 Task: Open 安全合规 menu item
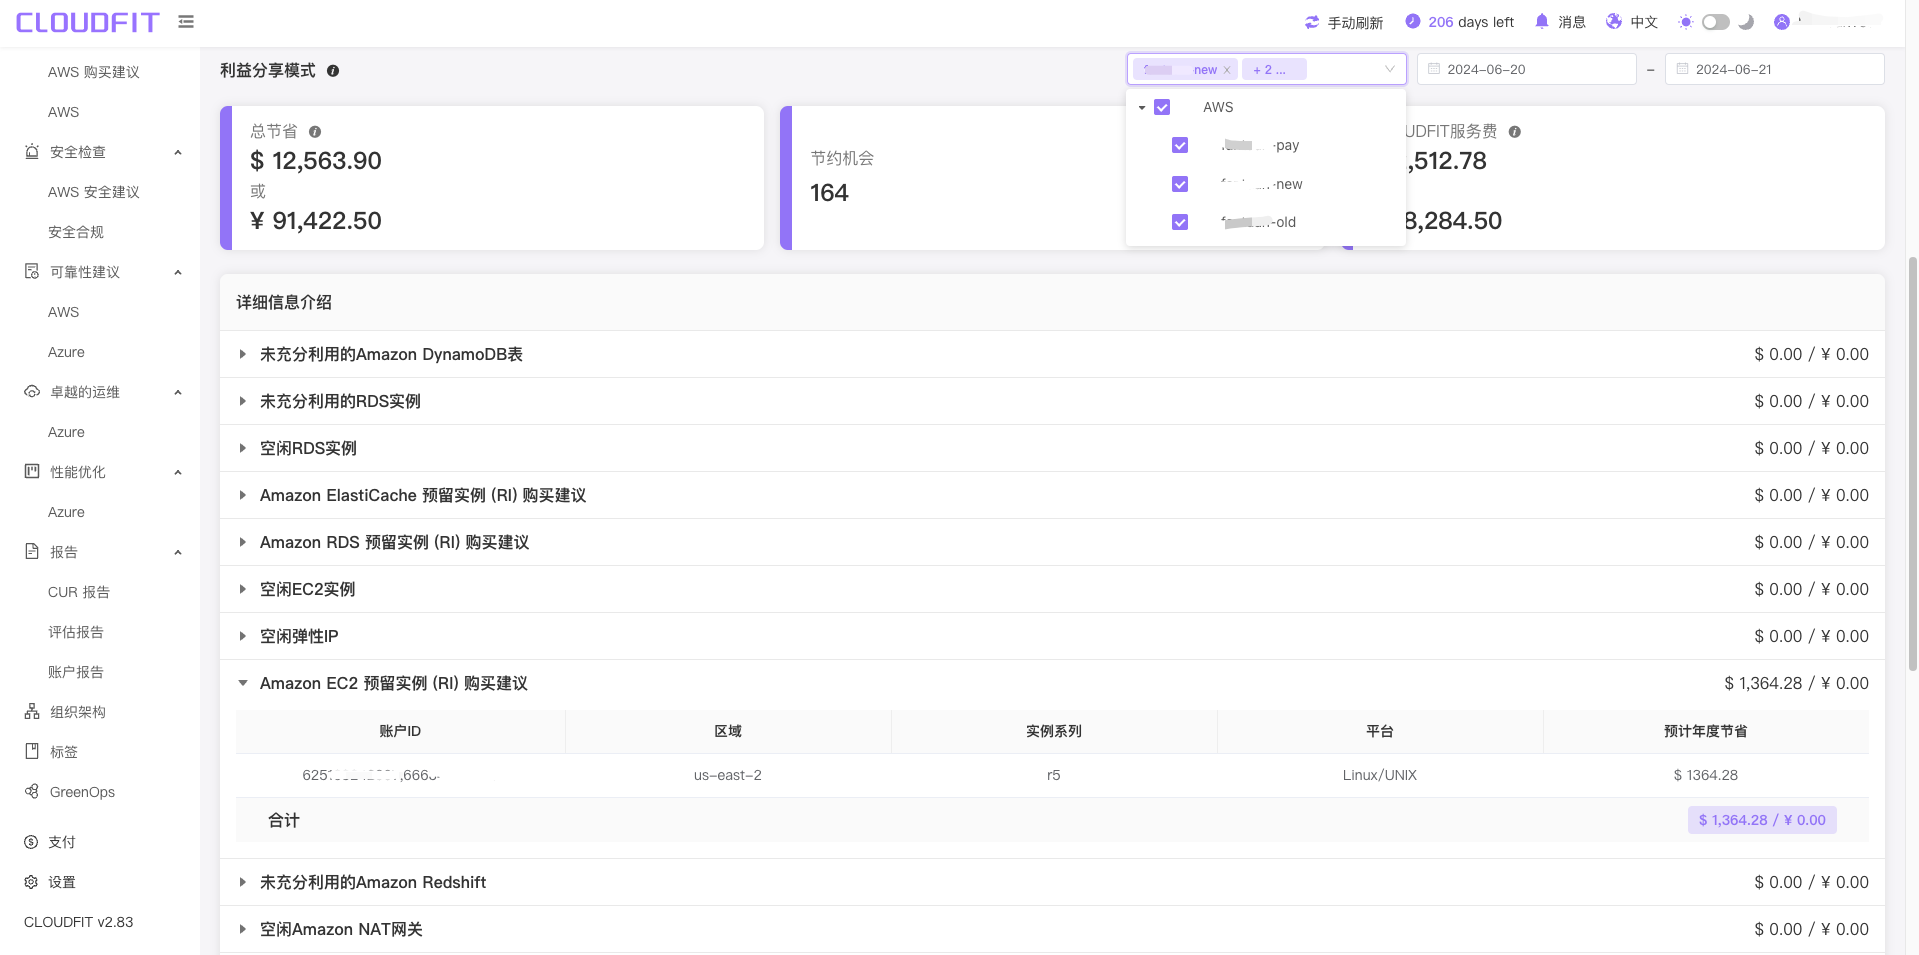click(76, 232)
